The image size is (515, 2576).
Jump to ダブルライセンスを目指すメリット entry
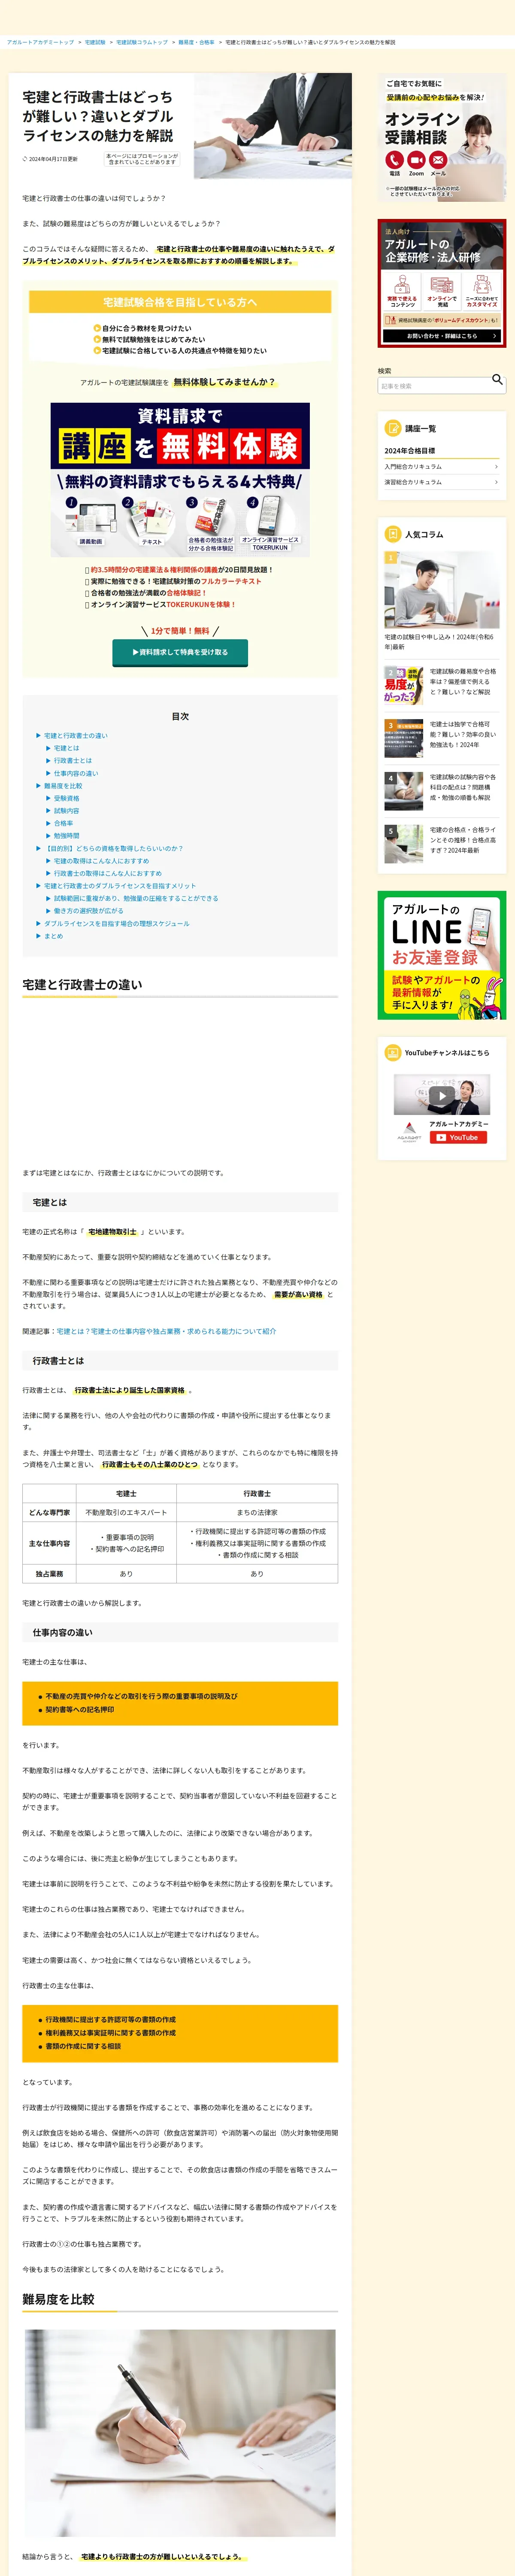120,886
